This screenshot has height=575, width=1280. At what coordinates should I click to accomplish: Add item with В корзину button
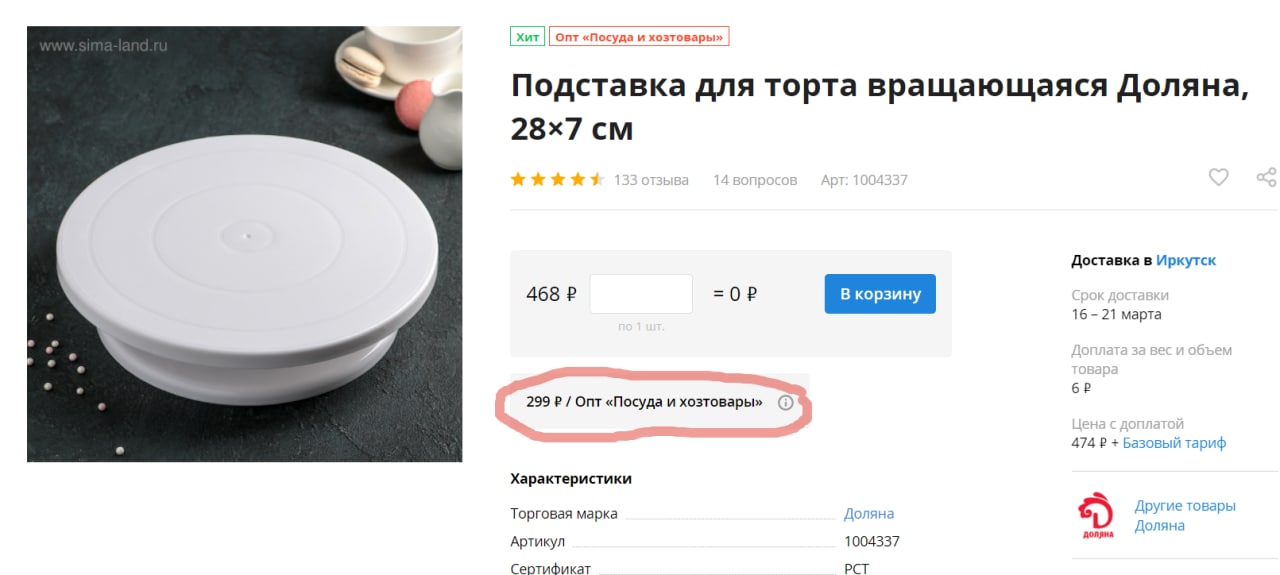coord(880,294)
